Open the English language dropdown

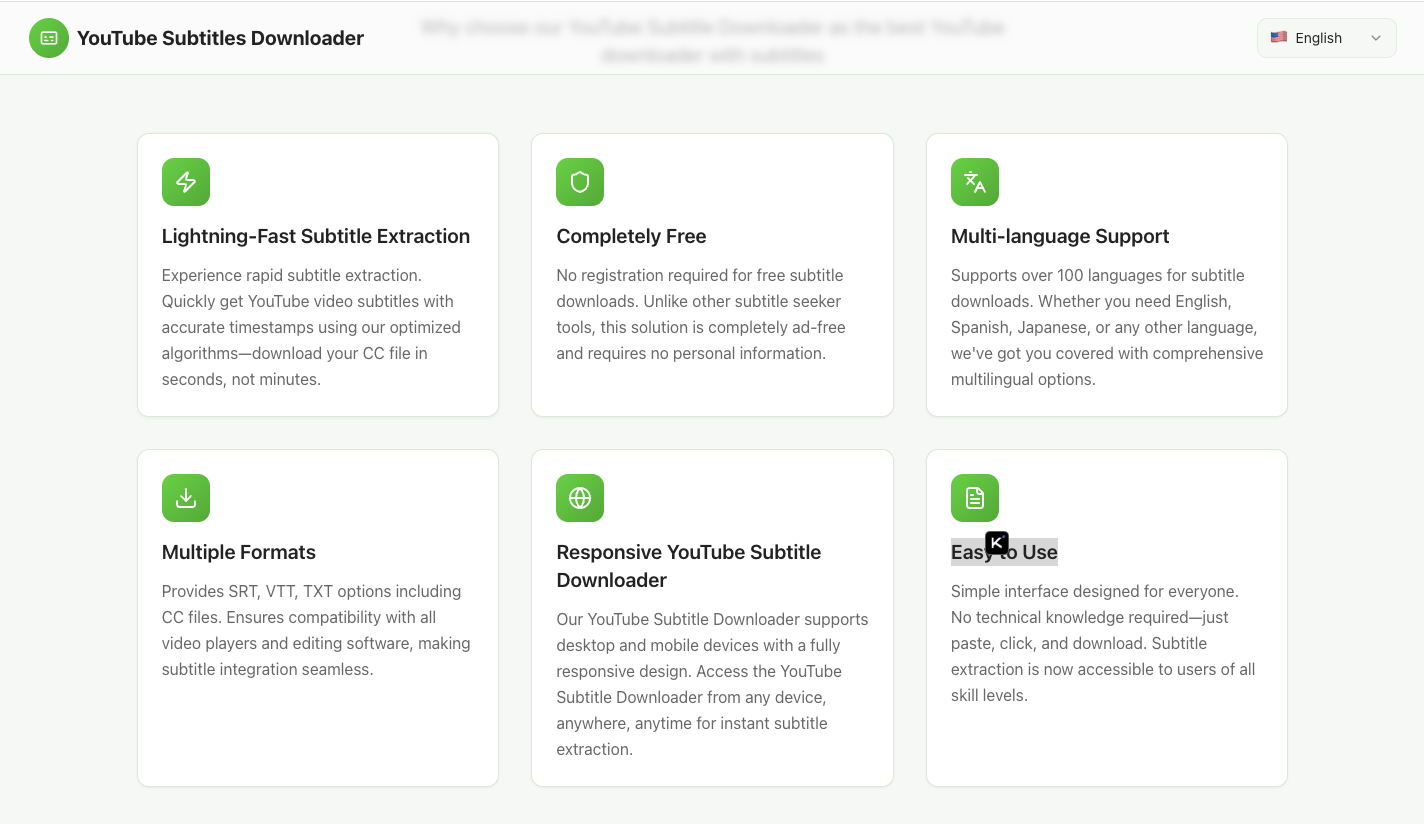point(1326,38)
